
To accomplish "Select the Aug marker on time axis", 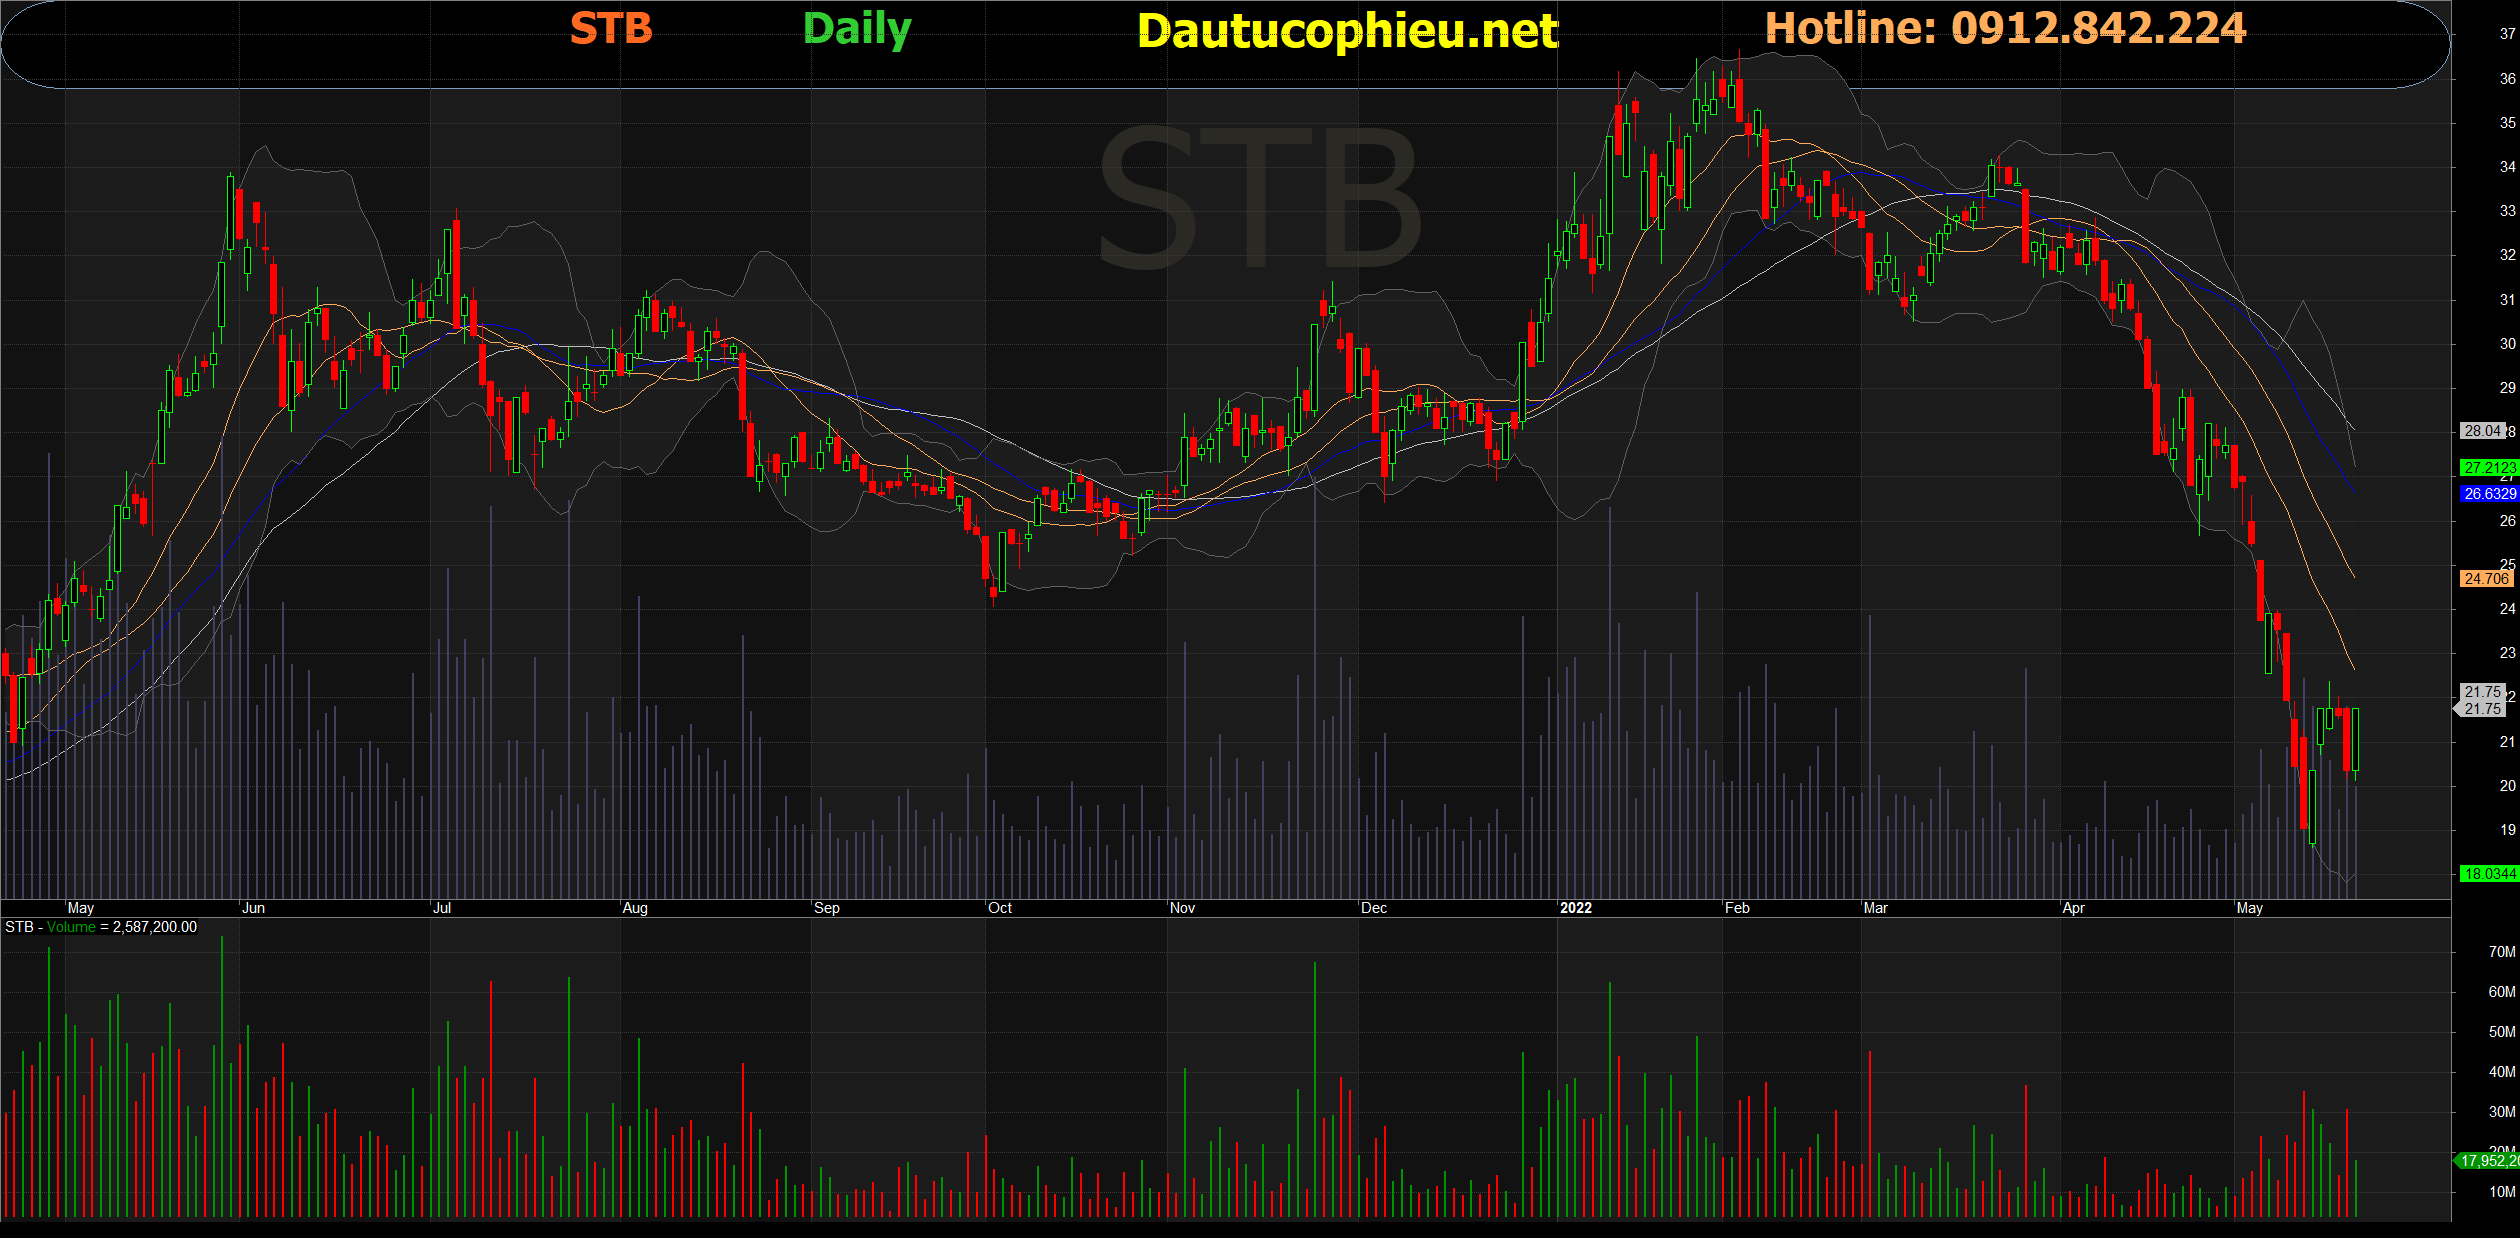I will pyautogui.click(x=635, y=908).
